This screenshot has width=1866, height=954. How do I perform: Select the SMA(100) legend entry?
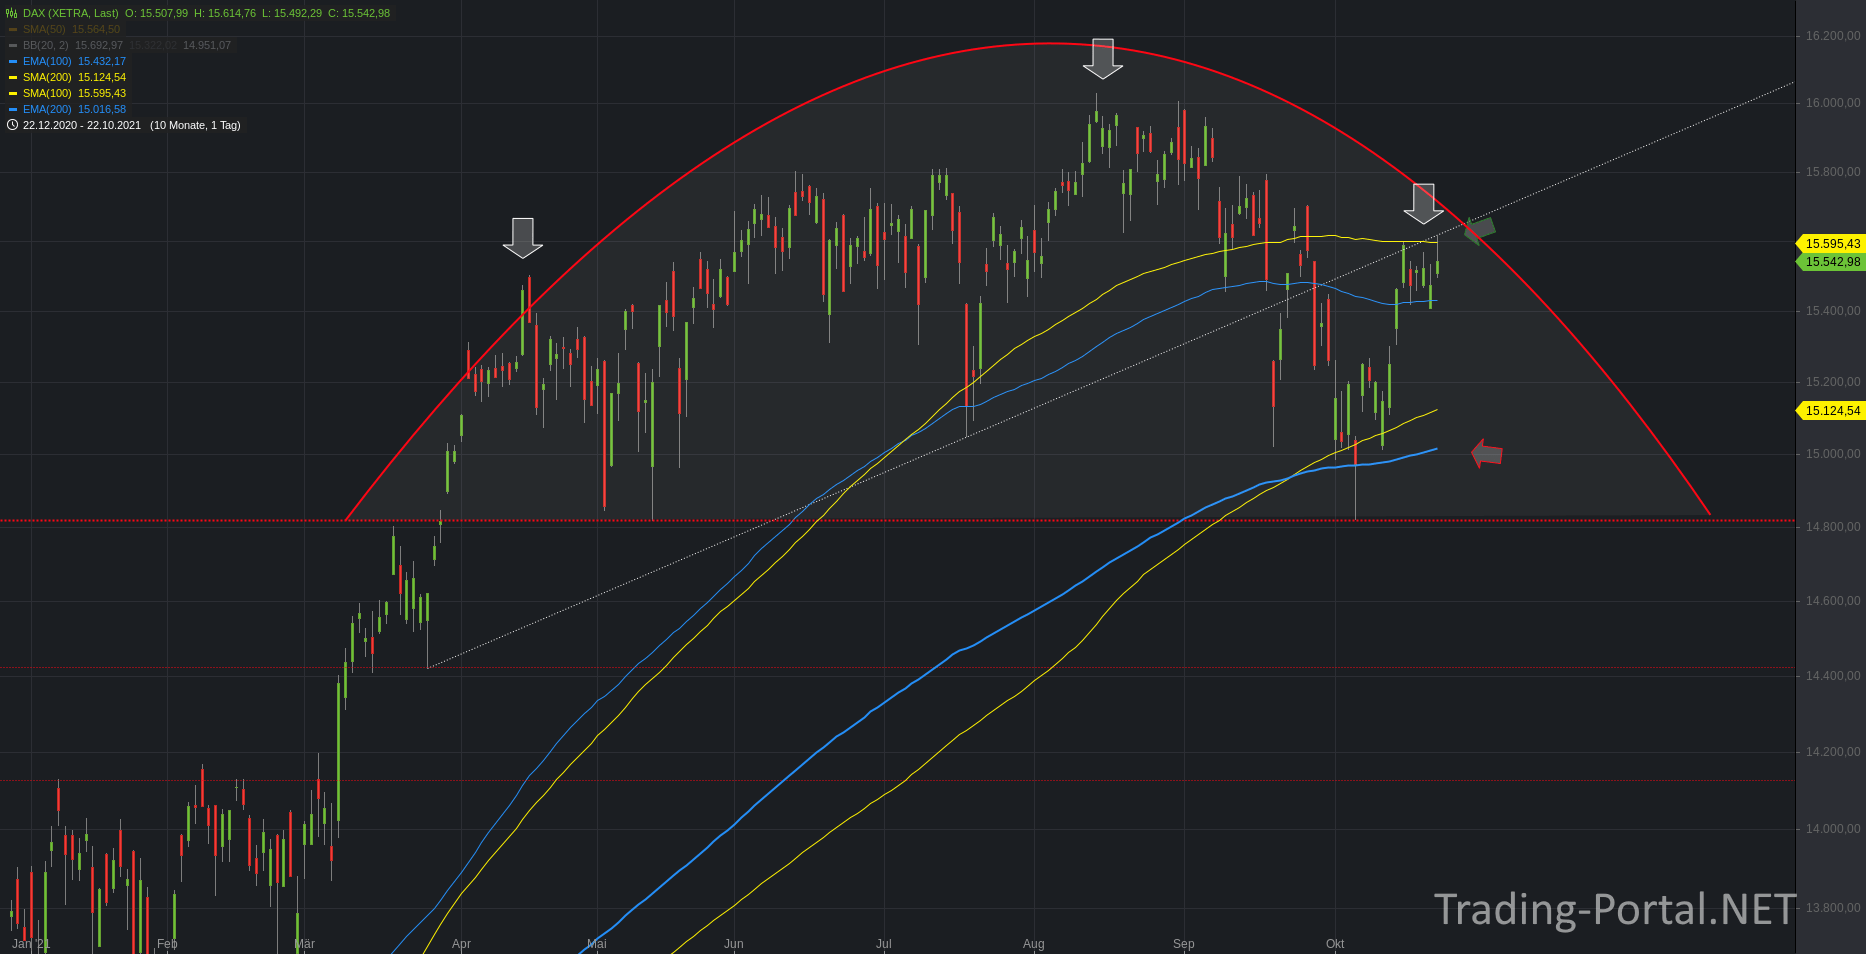(47, 93)
